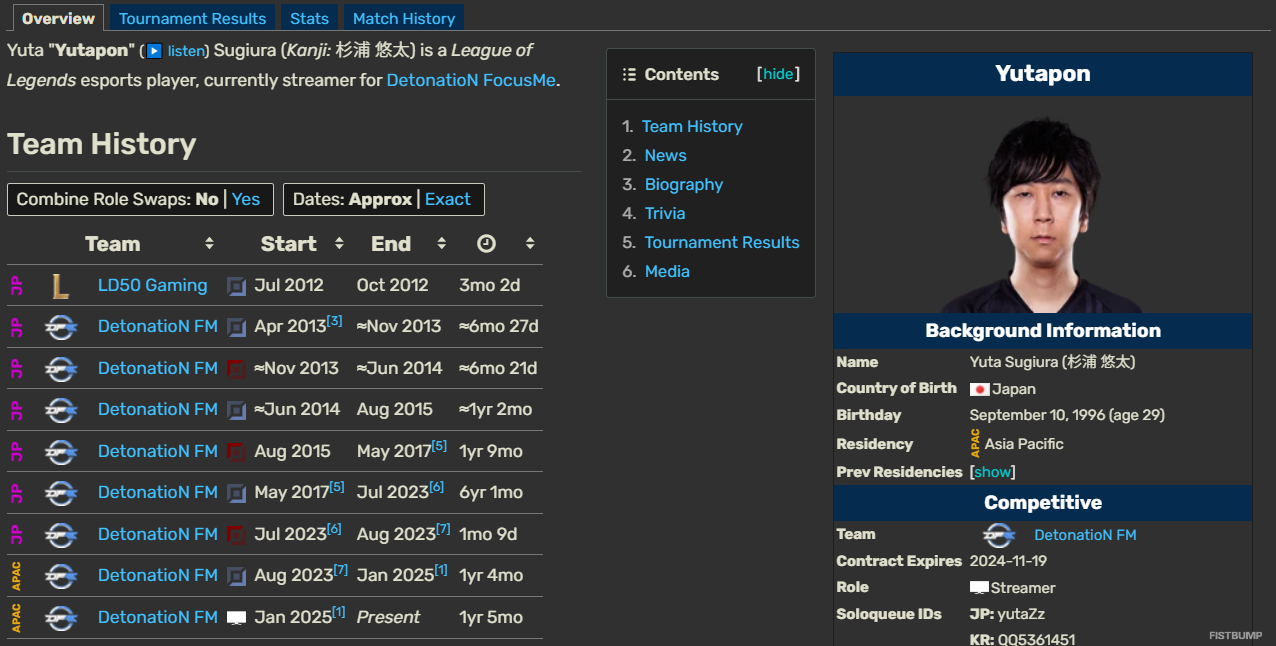Click the clock duration column header icon
Viewport: 1276px width, 646px height.
[485, 244]
